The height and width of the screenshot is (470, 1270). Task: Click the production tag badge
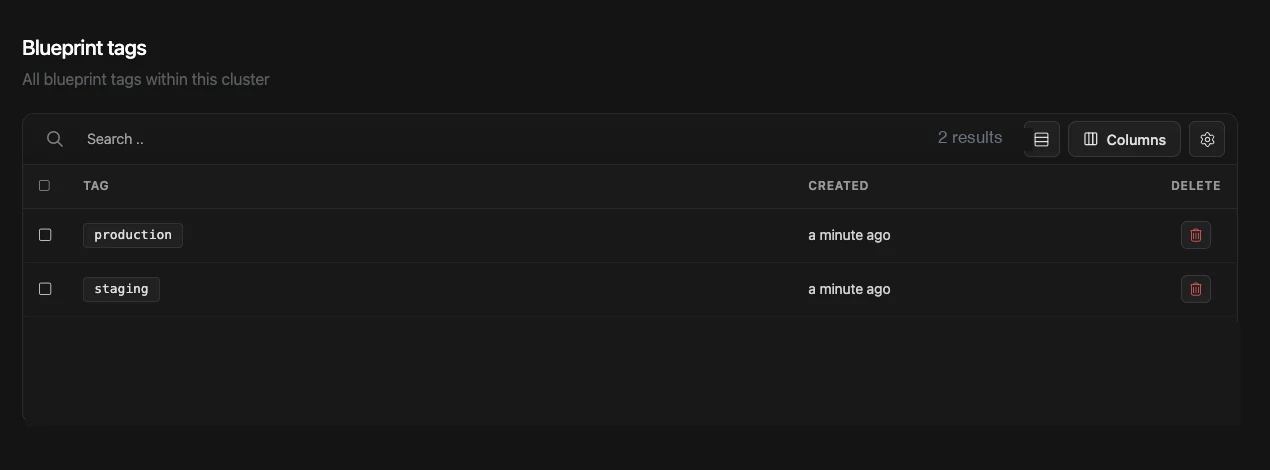[133, 235]
